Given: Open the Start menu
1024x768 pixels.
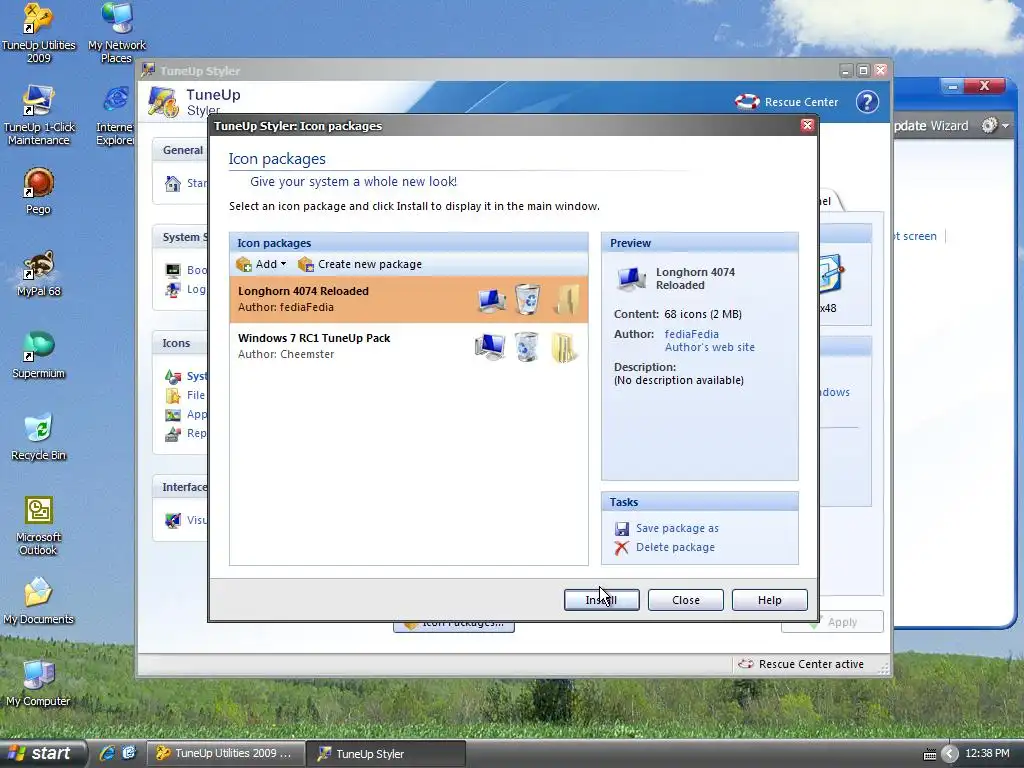Looking at the screenshot, I should pos(42,753).
